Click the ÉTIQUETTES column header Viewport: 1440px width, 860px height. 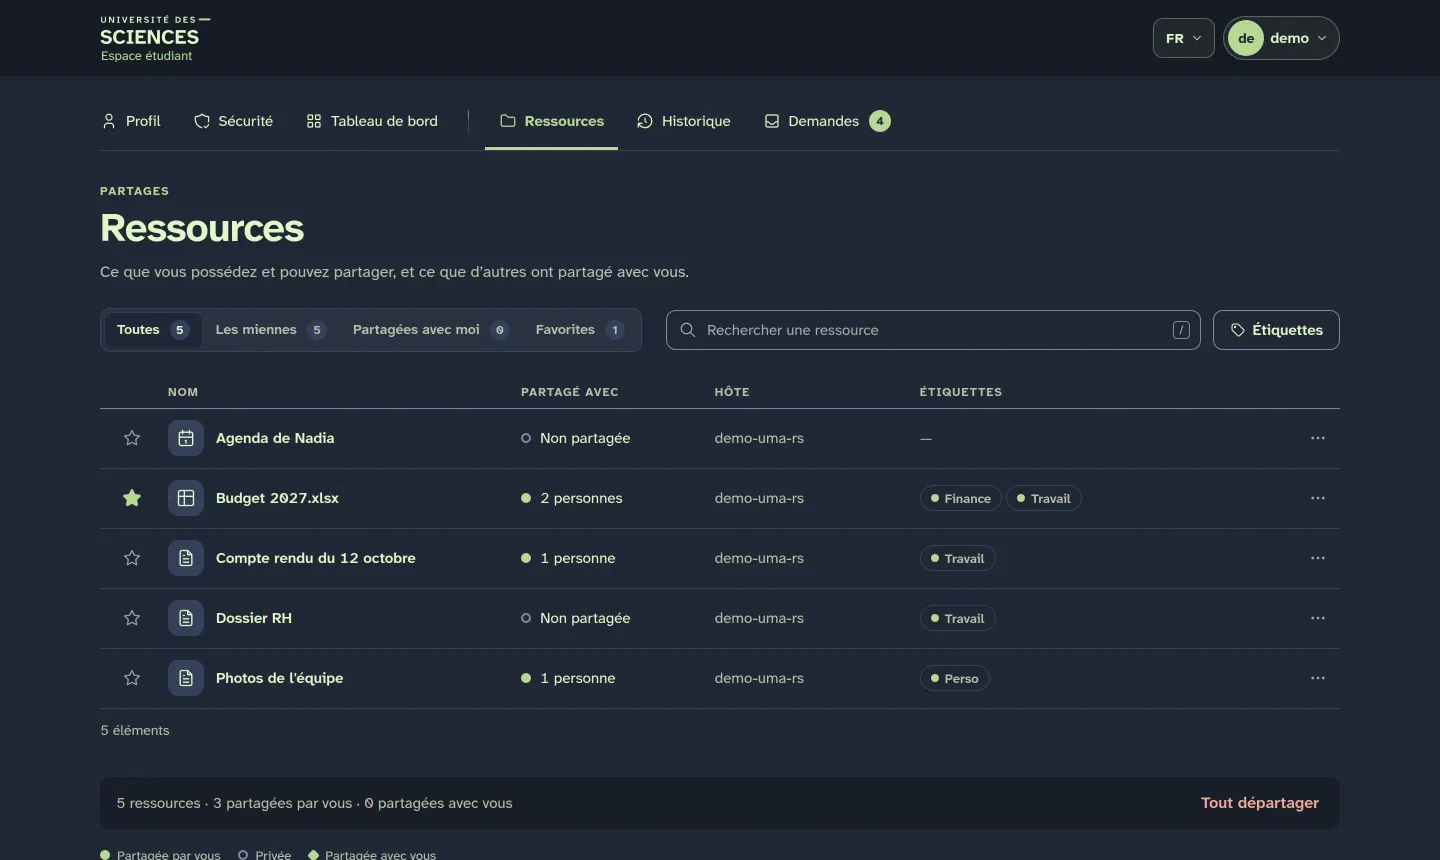pos(961,392)
